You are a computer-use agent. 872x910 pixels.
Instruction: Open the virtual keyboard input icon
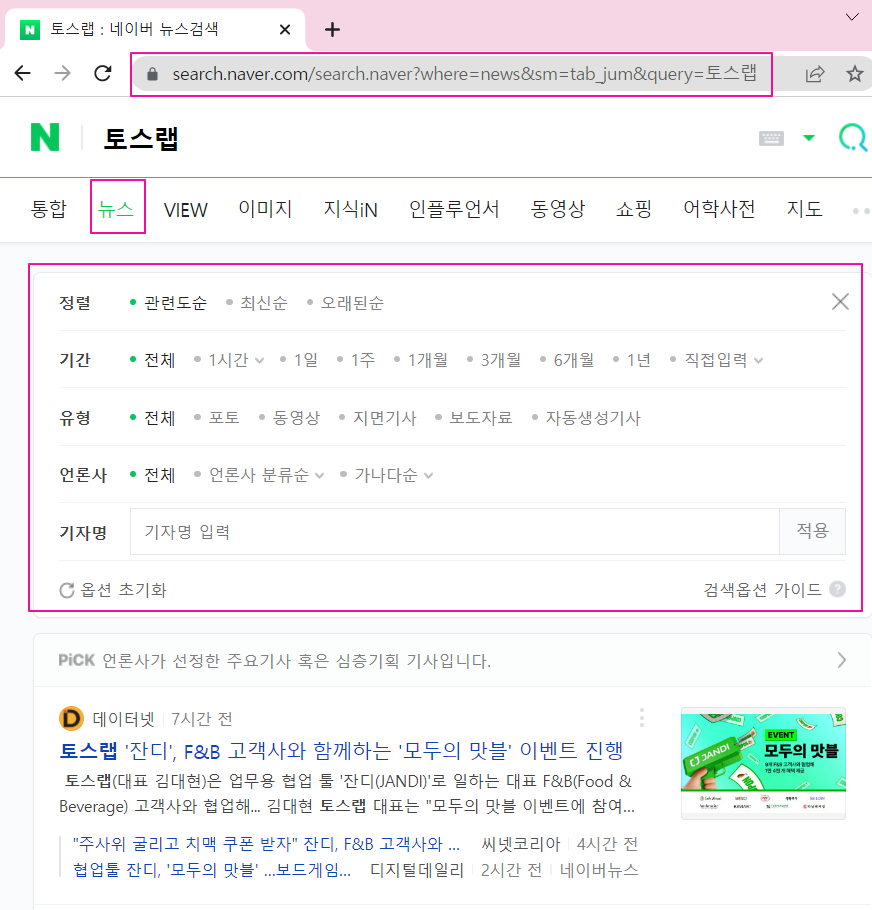tap(771, 138)
